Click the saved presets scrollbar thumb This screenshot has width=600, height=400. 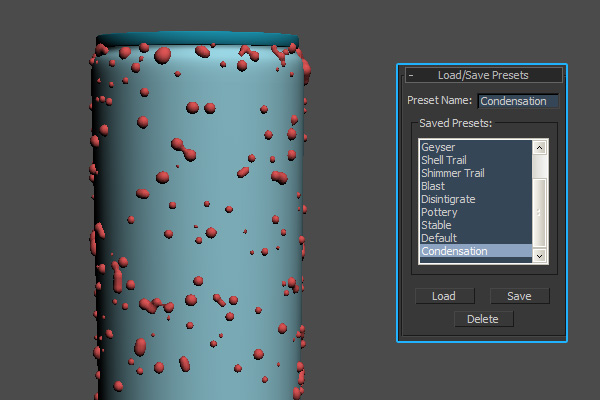[540, 212]
